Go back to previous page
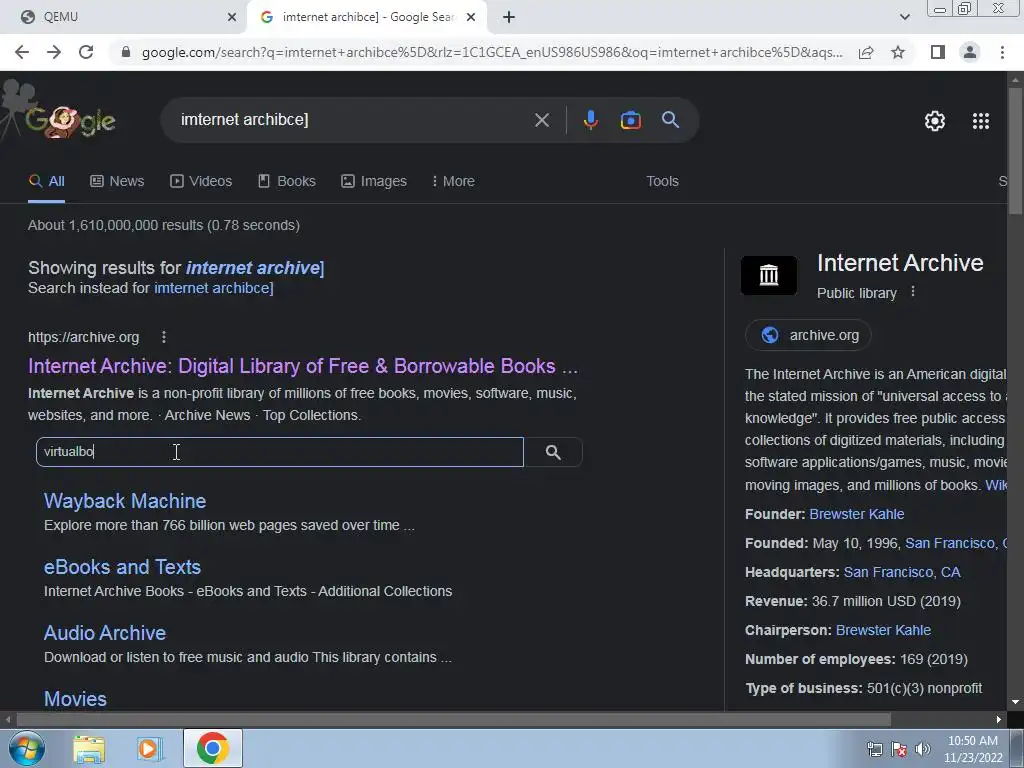Screen dimensions: 1024x768 tap(22, 52)
